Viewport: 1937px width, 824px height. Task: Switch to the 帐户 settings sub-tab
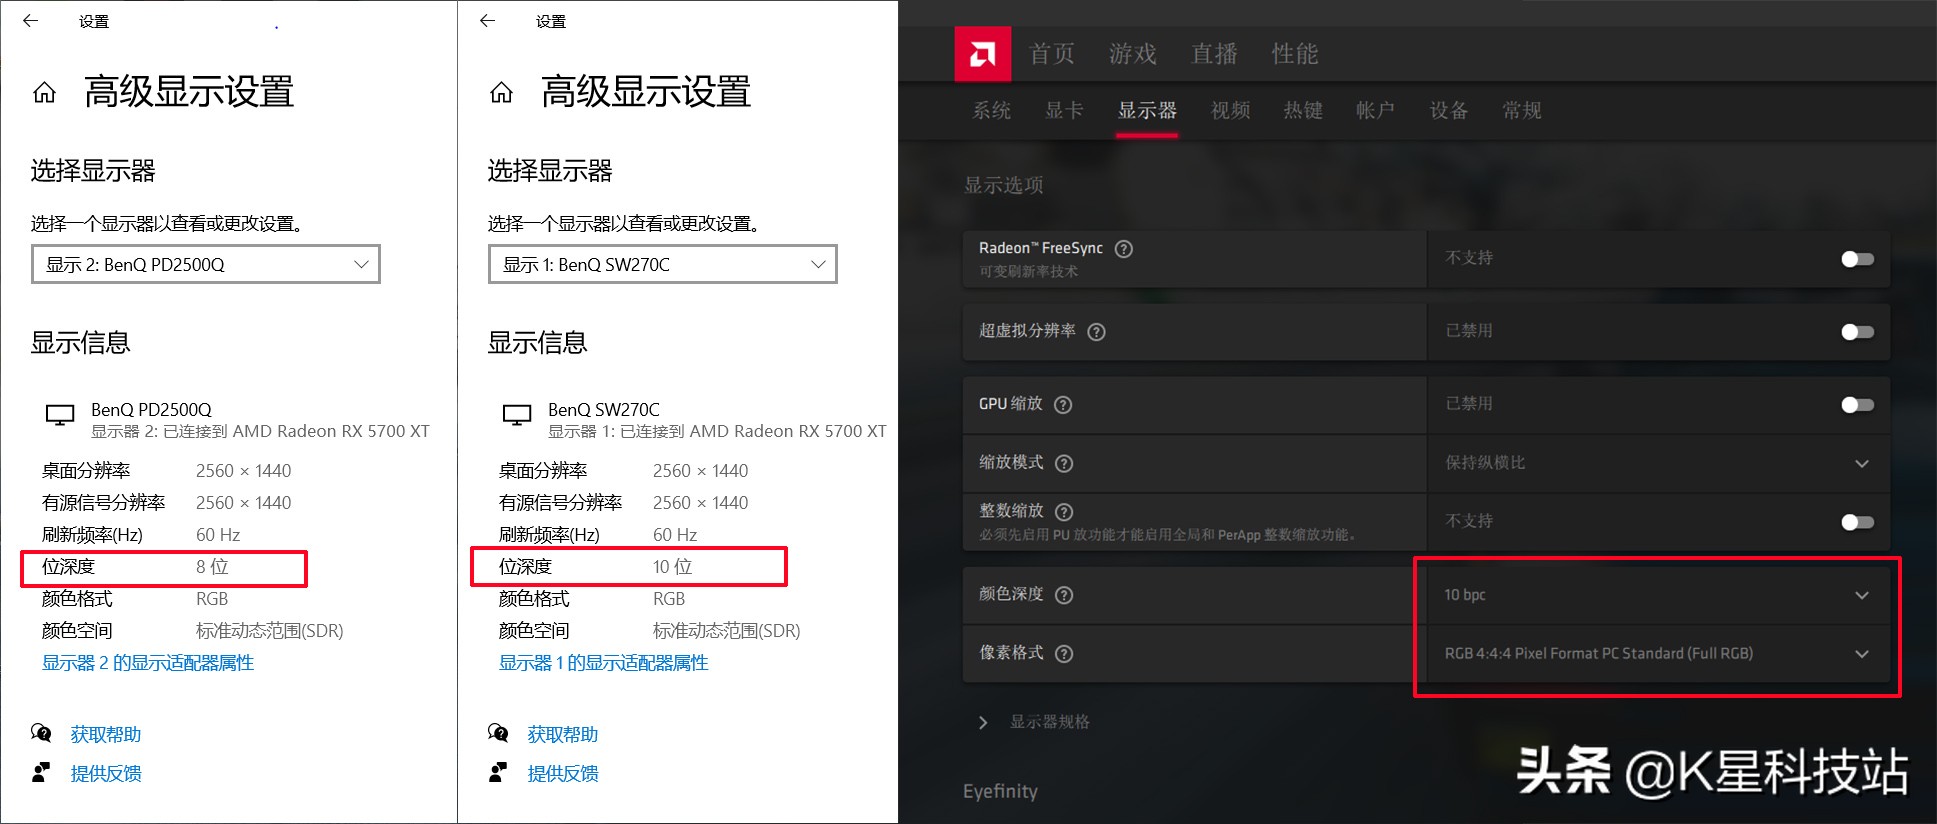point(1375,110)
